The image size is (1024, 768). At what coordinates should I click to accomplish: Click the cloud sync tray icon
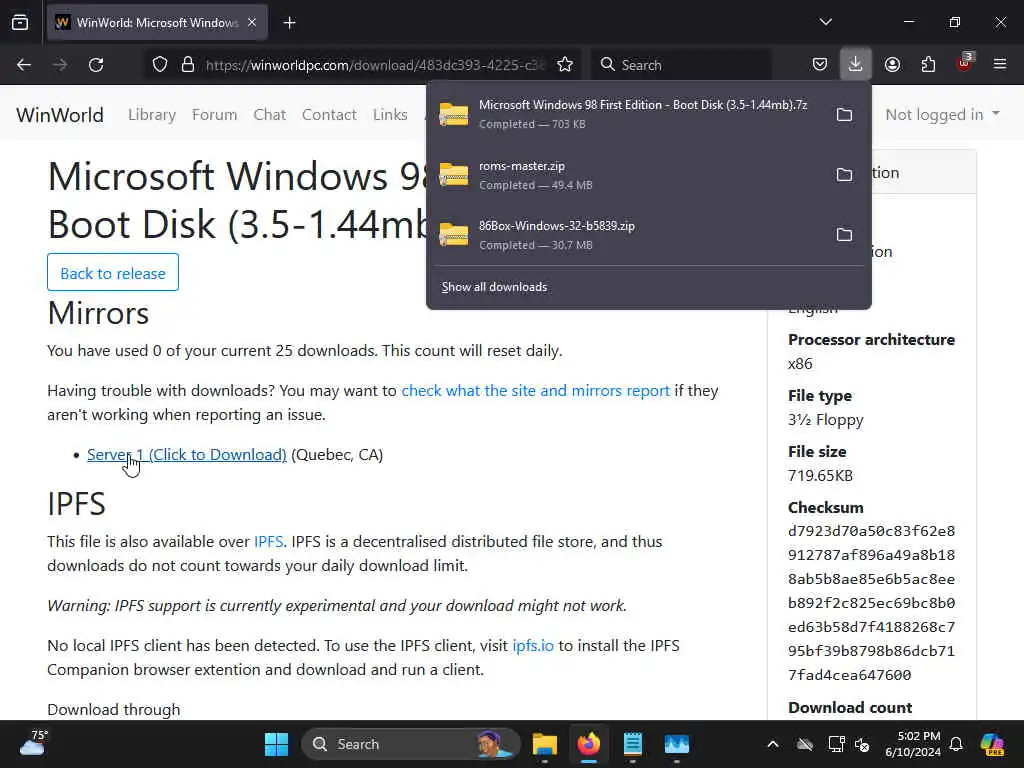click(805, 744)
